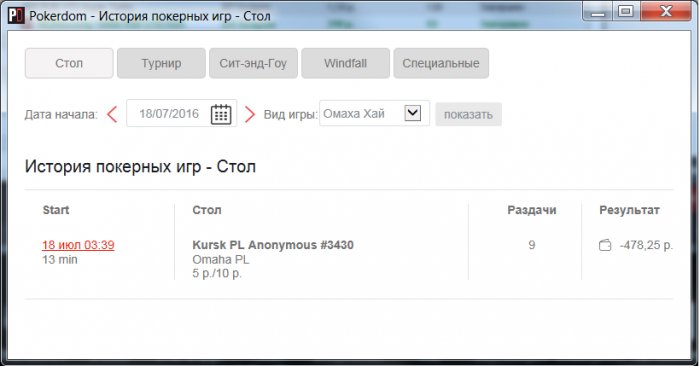The width and height of the screenshot is (700, 366).
Task: Click the hands count value 9
Action: (x=532, y=245)
